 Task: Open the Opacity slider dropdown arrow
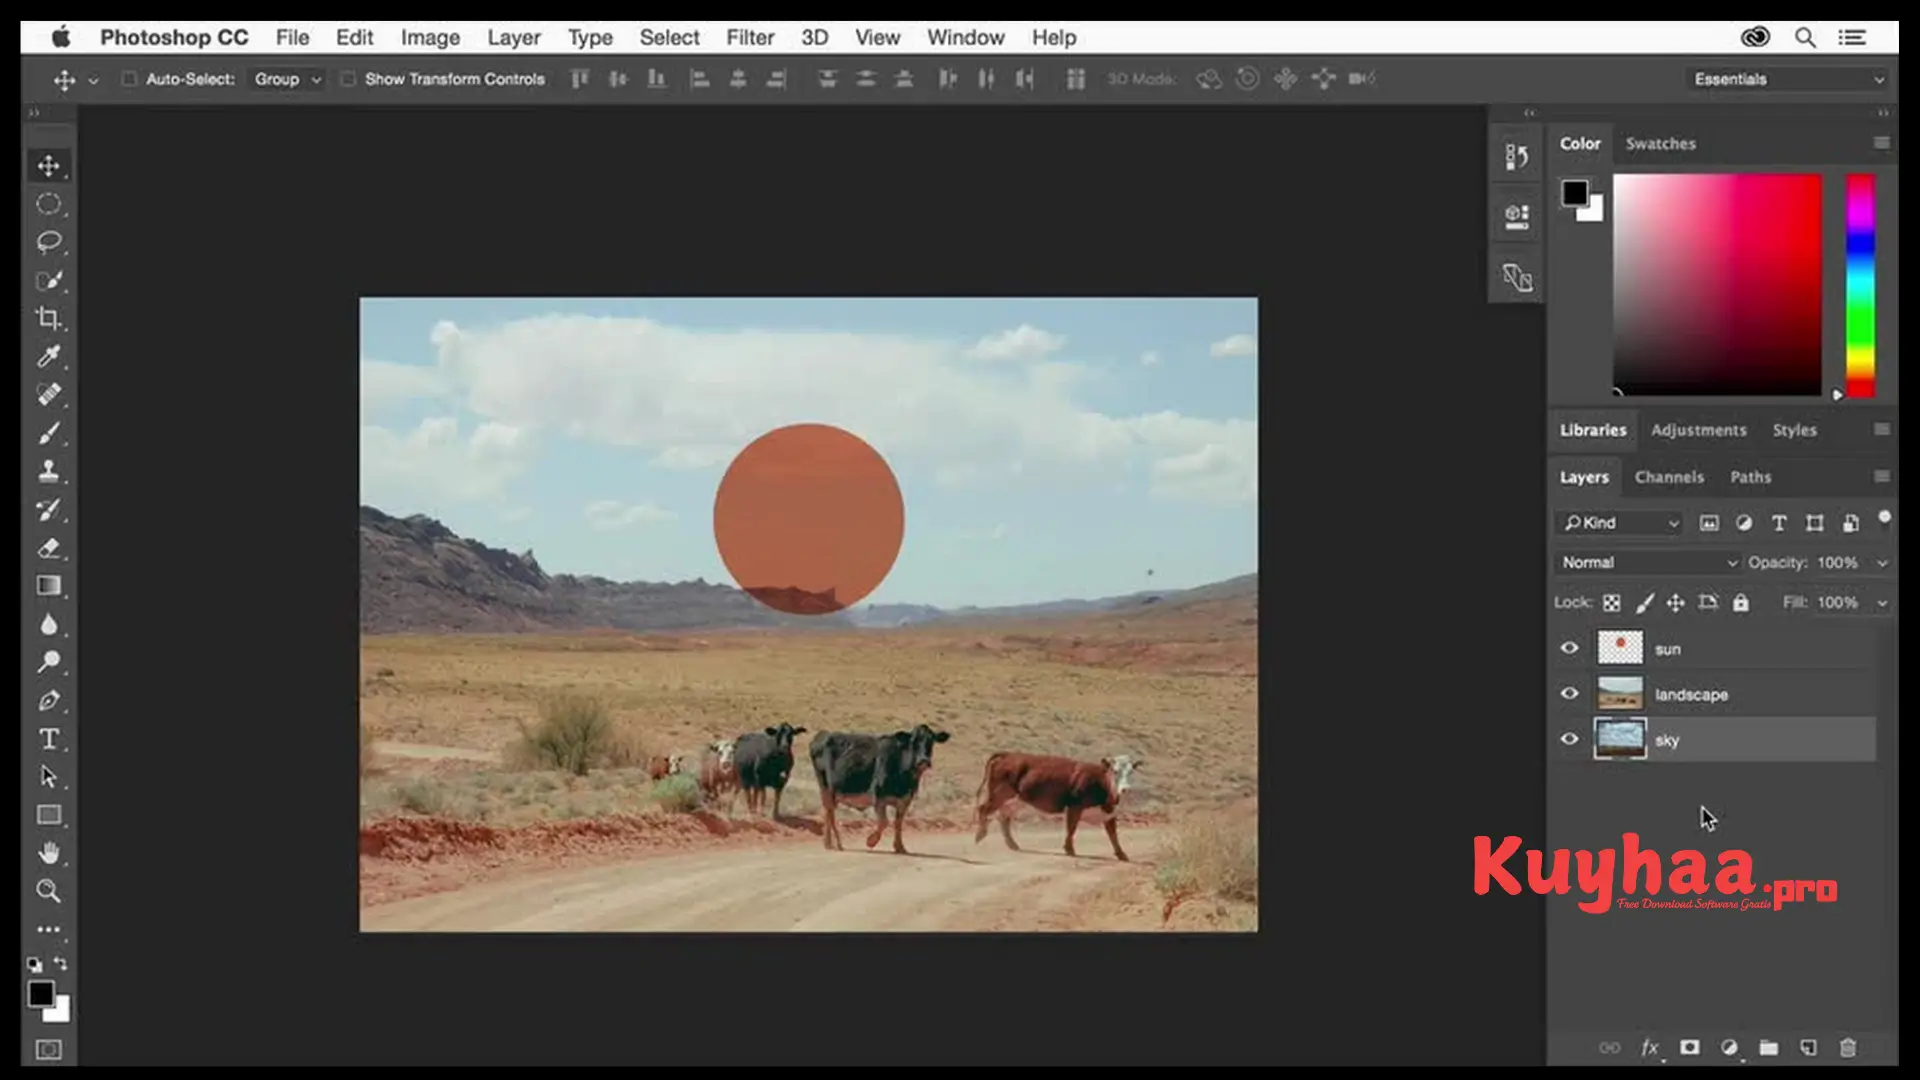(x=1882, y=563)
